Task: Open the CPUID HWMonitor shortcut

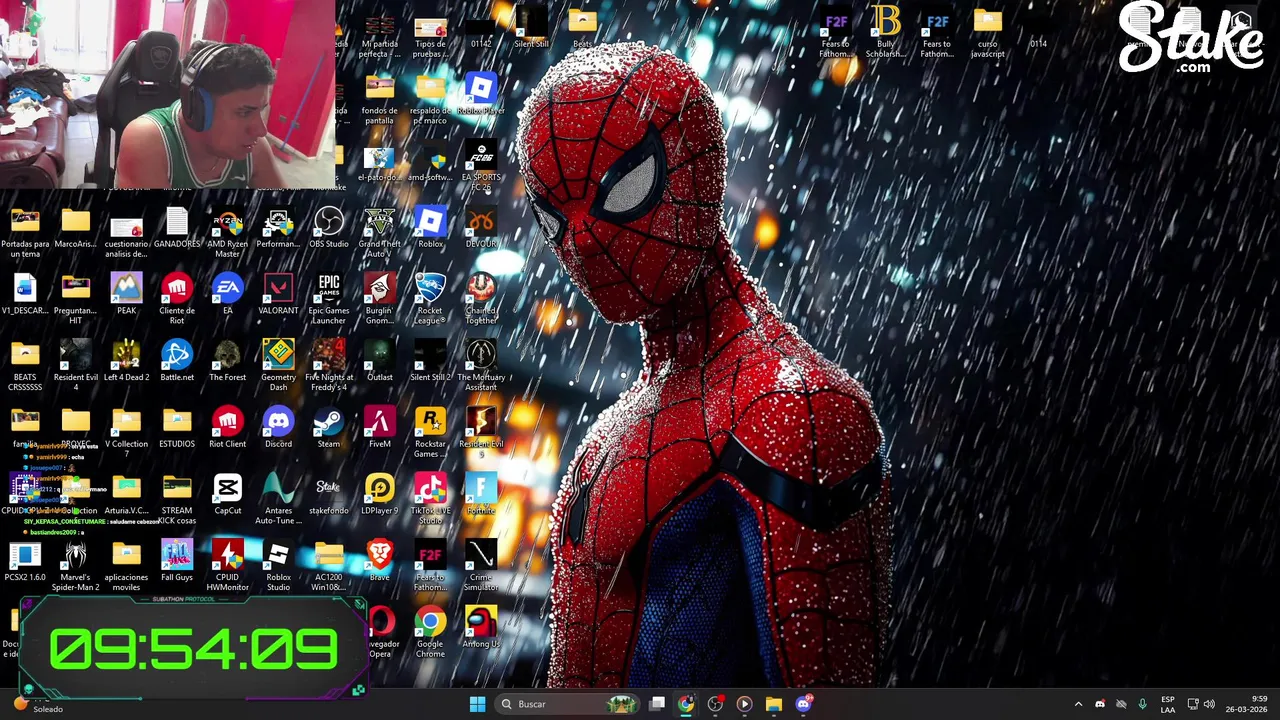Action: pos(228,566)
